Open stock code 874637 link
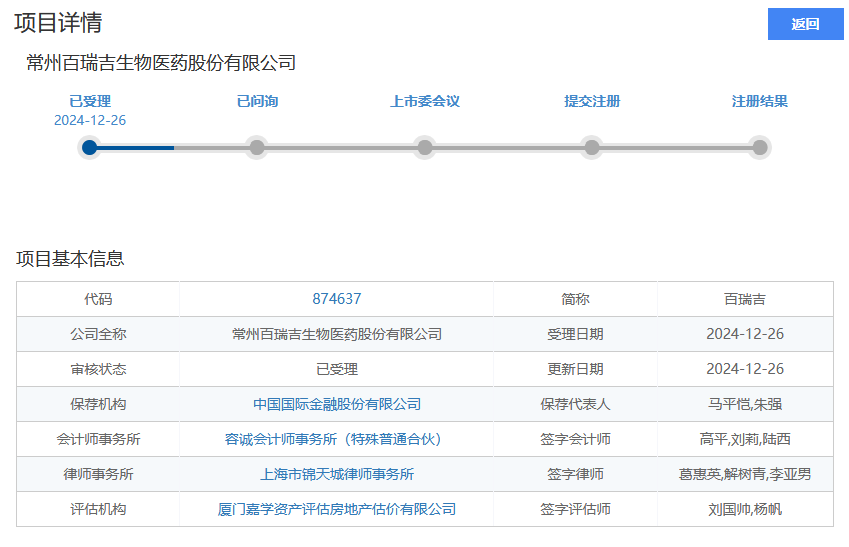Image resolution: width=849 pixels, height=547 pixels. coord(337,299)
